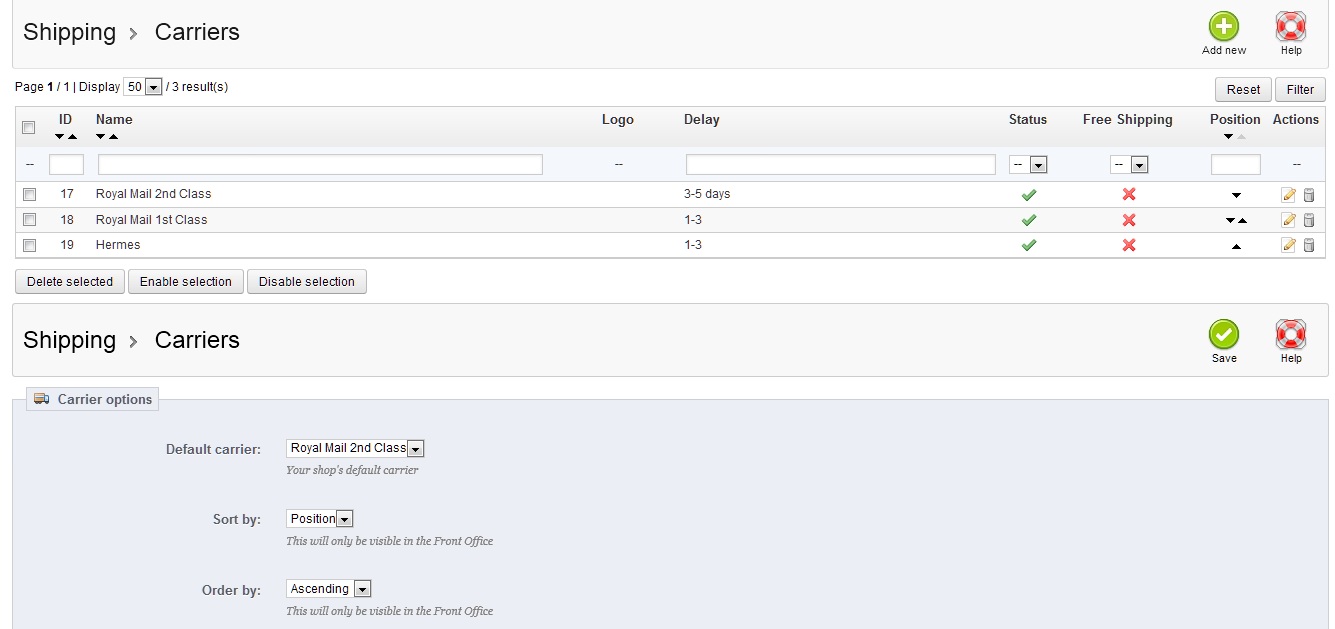
Task: Click the Royal Mail 2nd Class name cell
Action: click(x=154, y=194)
